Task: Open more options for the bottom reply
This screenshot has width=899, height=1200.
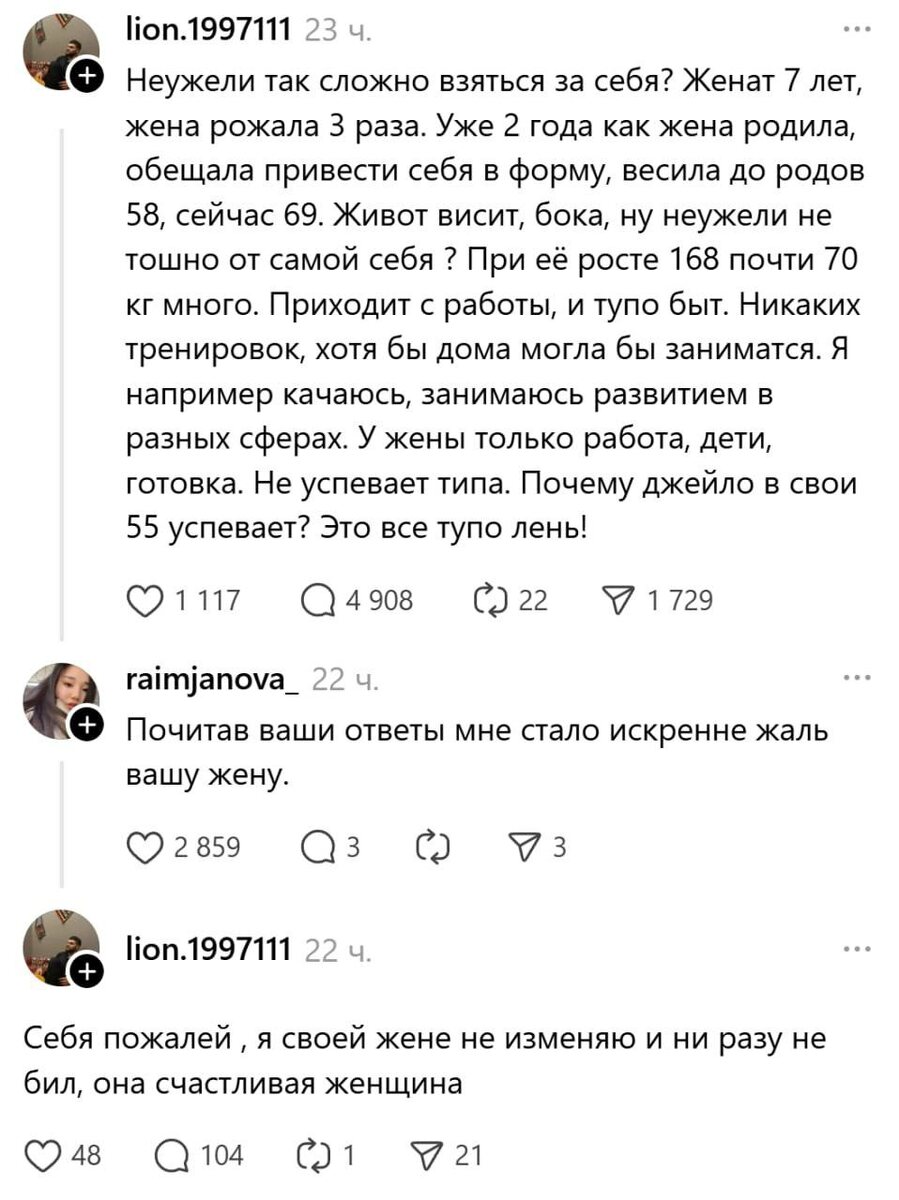Action: (x=856, y=947)
